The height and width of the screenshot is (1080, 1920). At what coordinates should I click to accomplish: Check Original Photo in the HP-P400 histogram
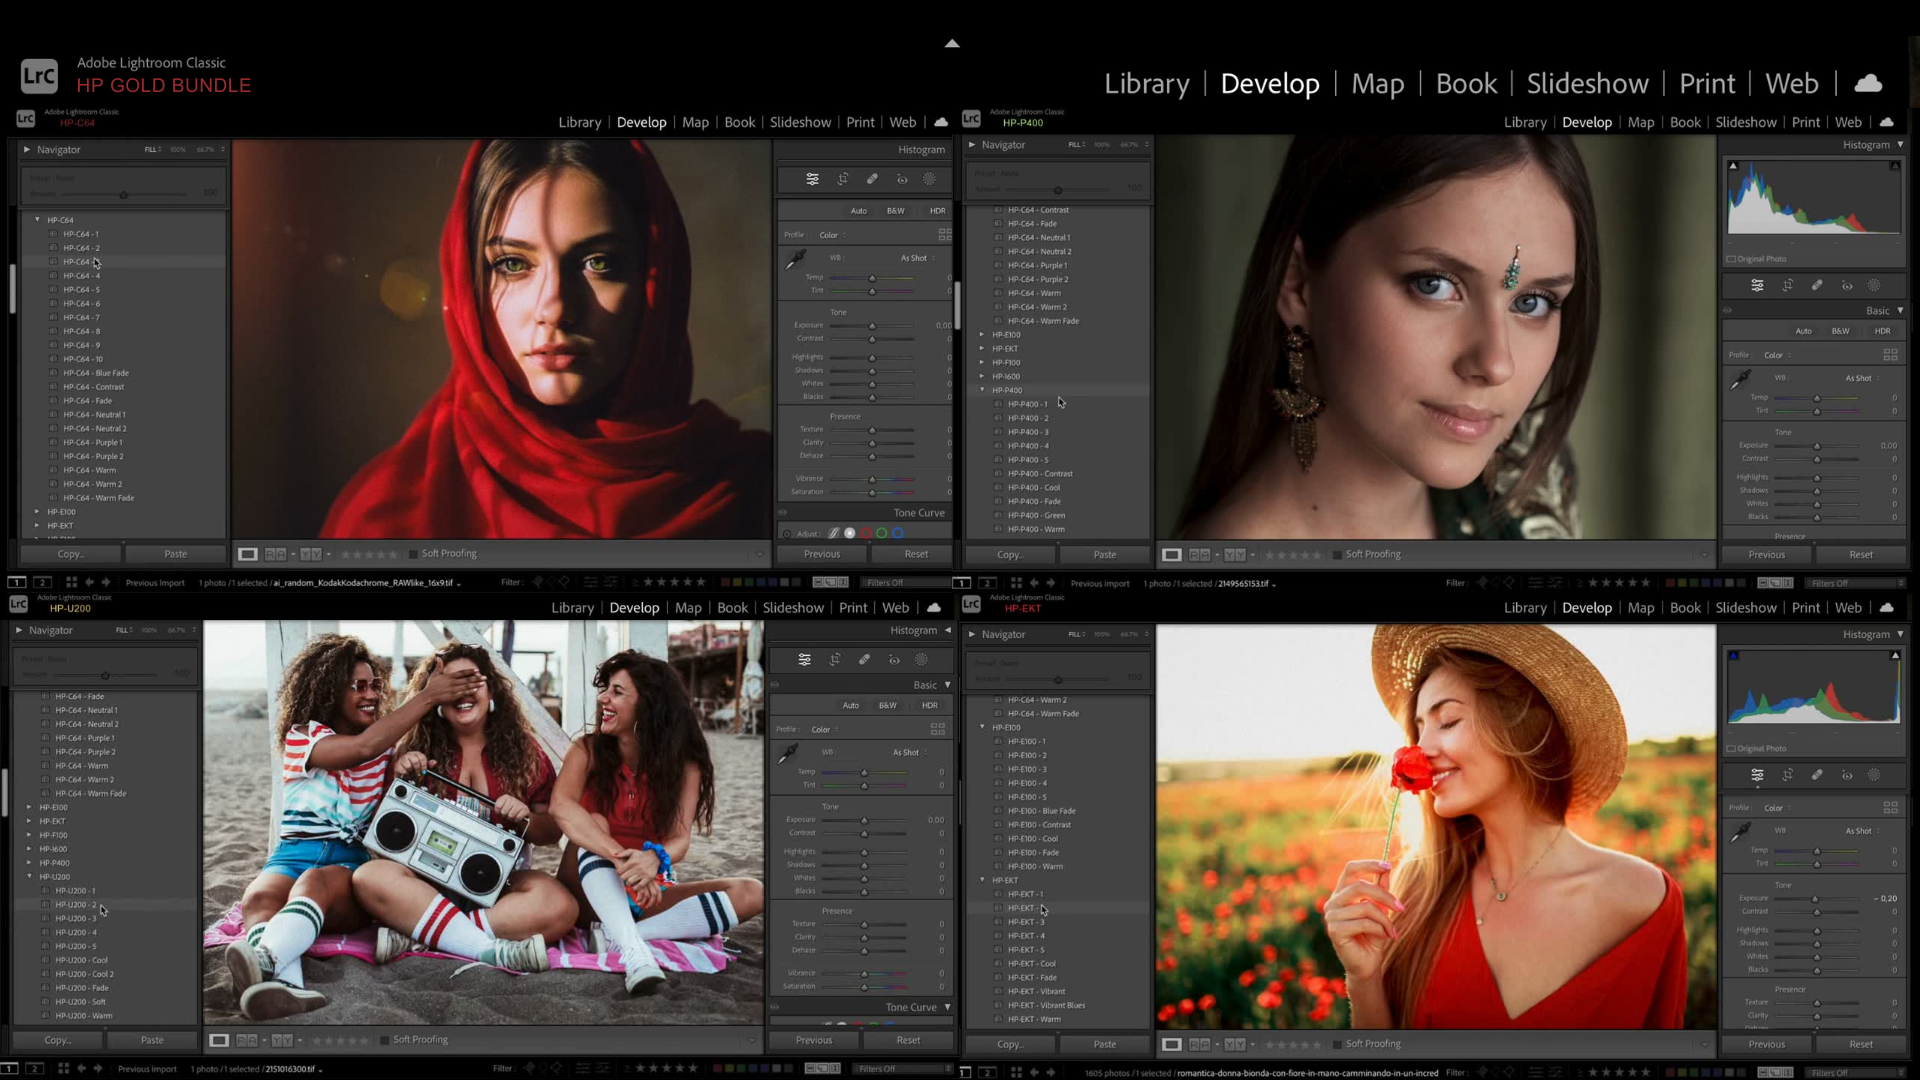[x=1731, y=259]
